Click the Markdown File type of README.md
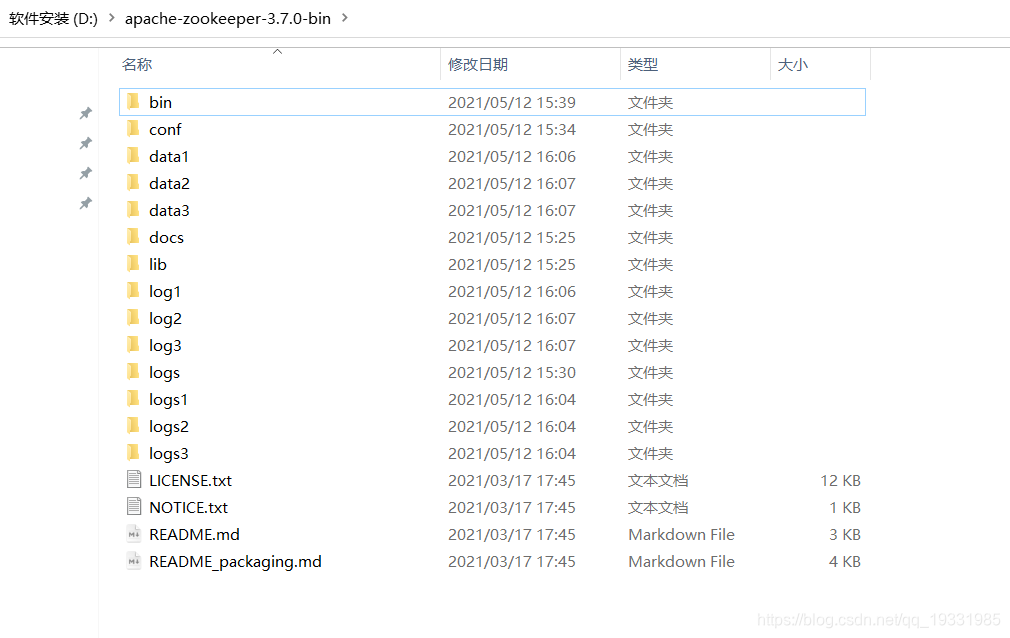Screen dimensions: 1010x638 pos(681,535)
